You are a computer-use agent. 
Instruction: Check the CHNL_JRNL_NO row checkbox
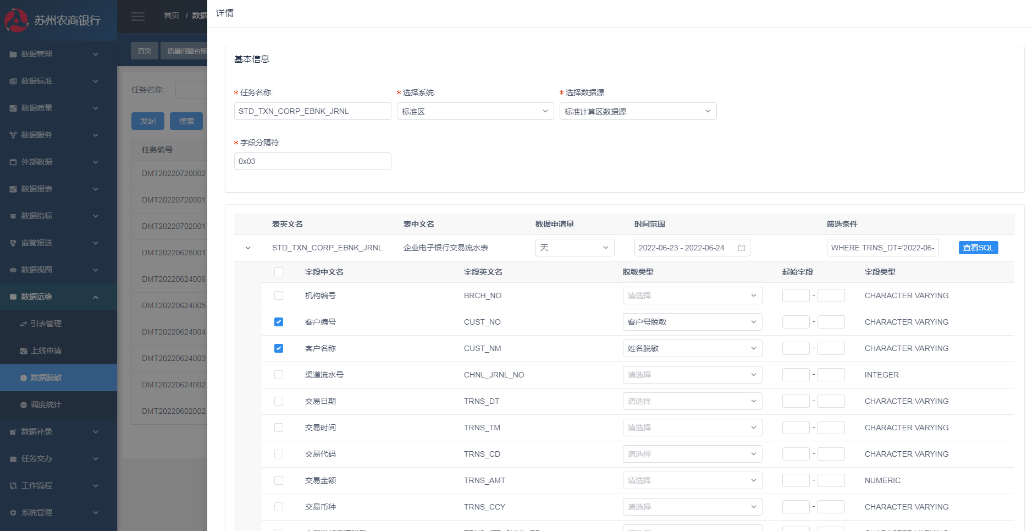tap(278, 375)
